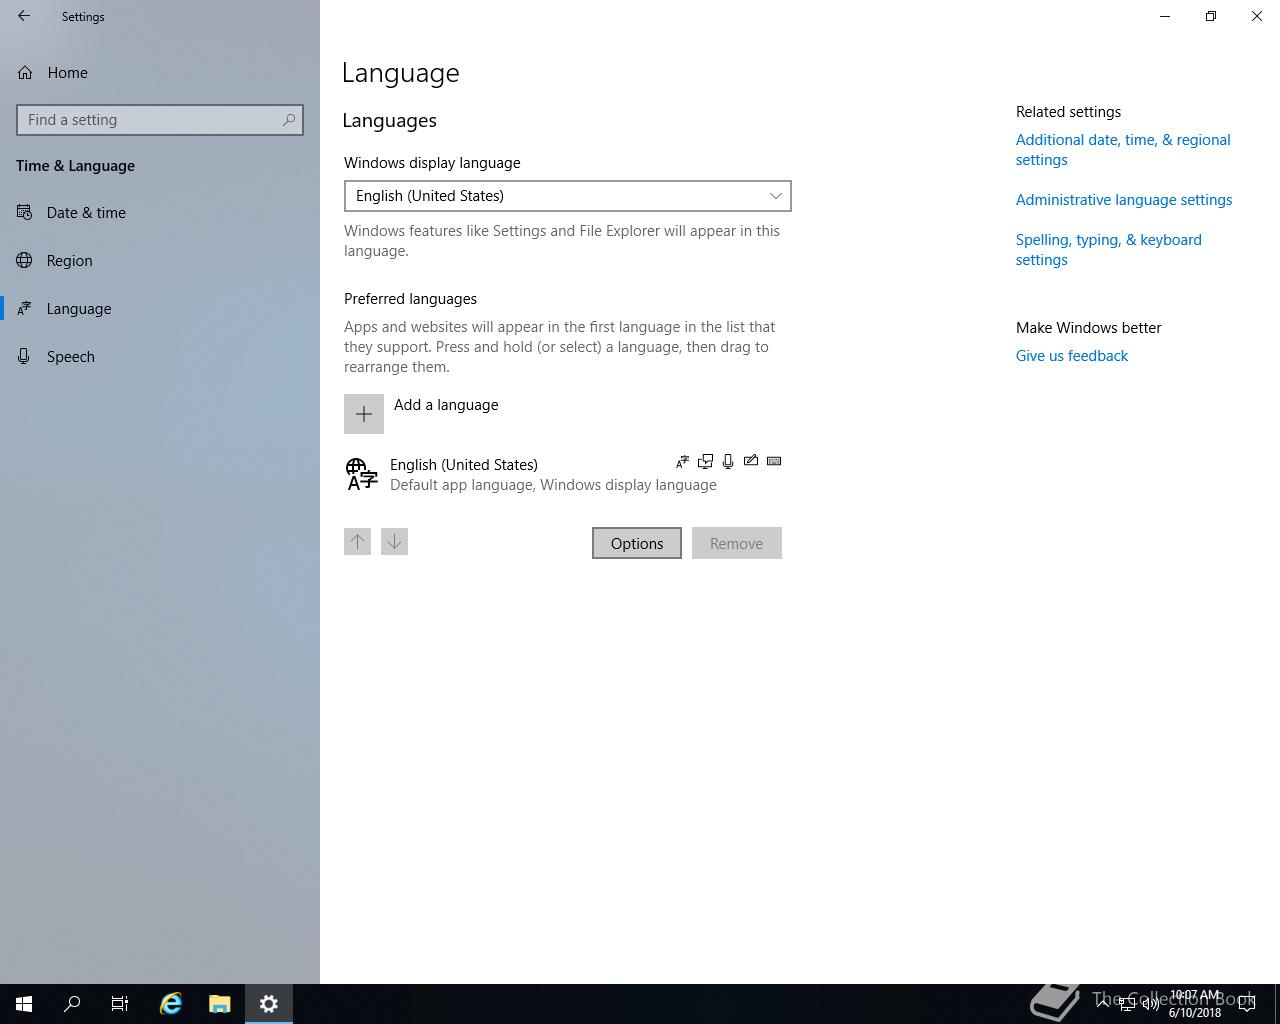This screenshot has width=1280, height=1024.
Task: Open Task View on the taskbar
Action: 120,1004
